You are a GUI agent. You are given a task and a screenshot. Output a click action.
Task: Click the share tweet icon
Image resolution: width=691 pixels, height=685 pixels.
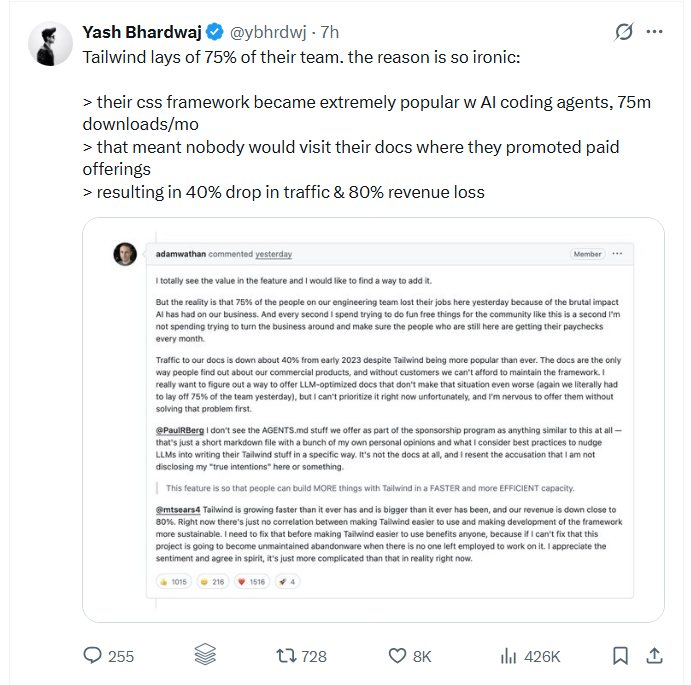655,655
